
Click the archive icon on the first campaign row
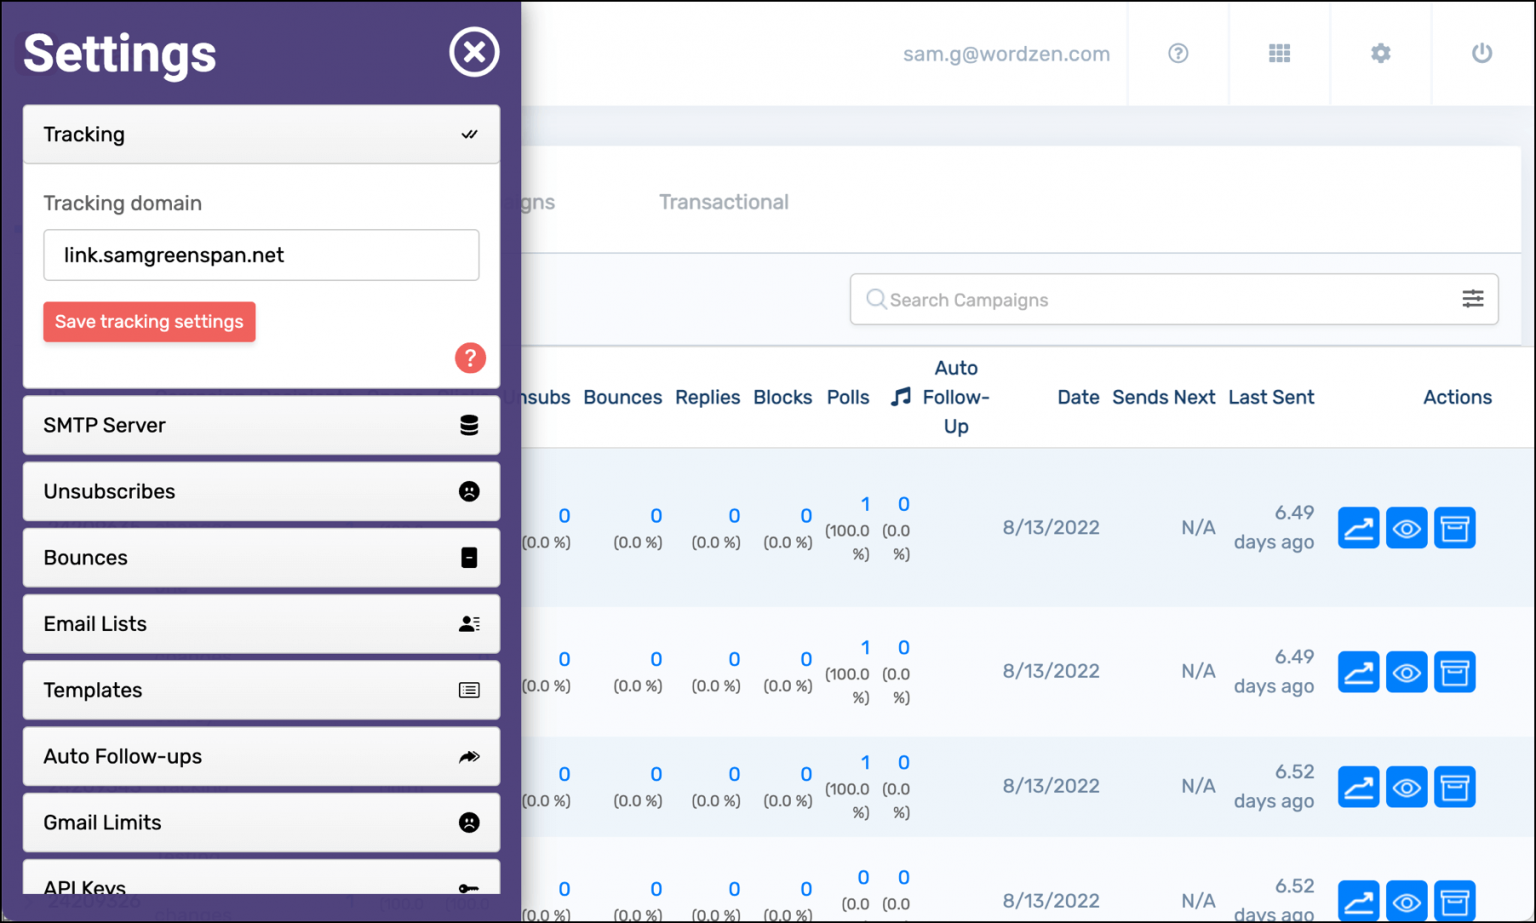[x=1455, y=528]
